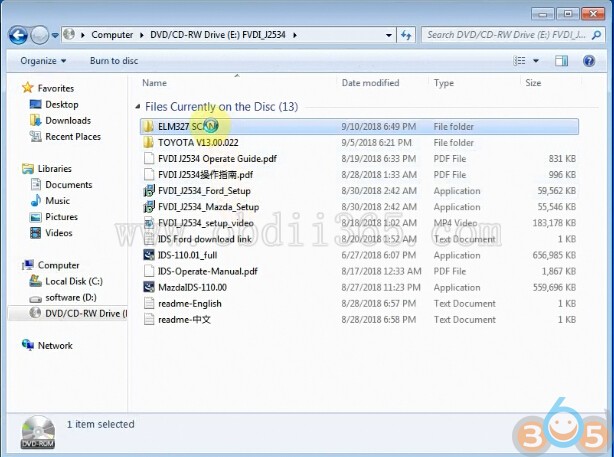Change view with the view icon
The image size is (614, 457).
[x=519, y=61]
